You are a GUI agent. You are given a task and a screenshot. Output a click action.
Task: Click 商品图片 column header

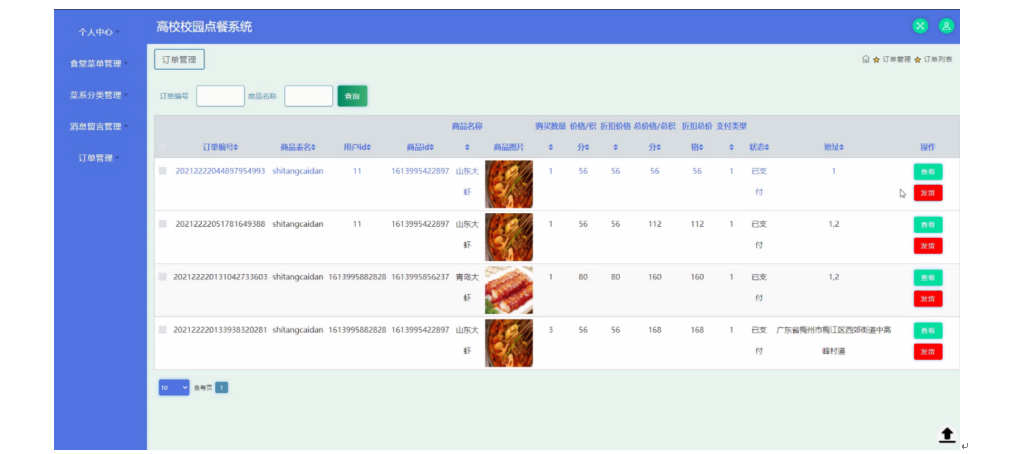509,147
